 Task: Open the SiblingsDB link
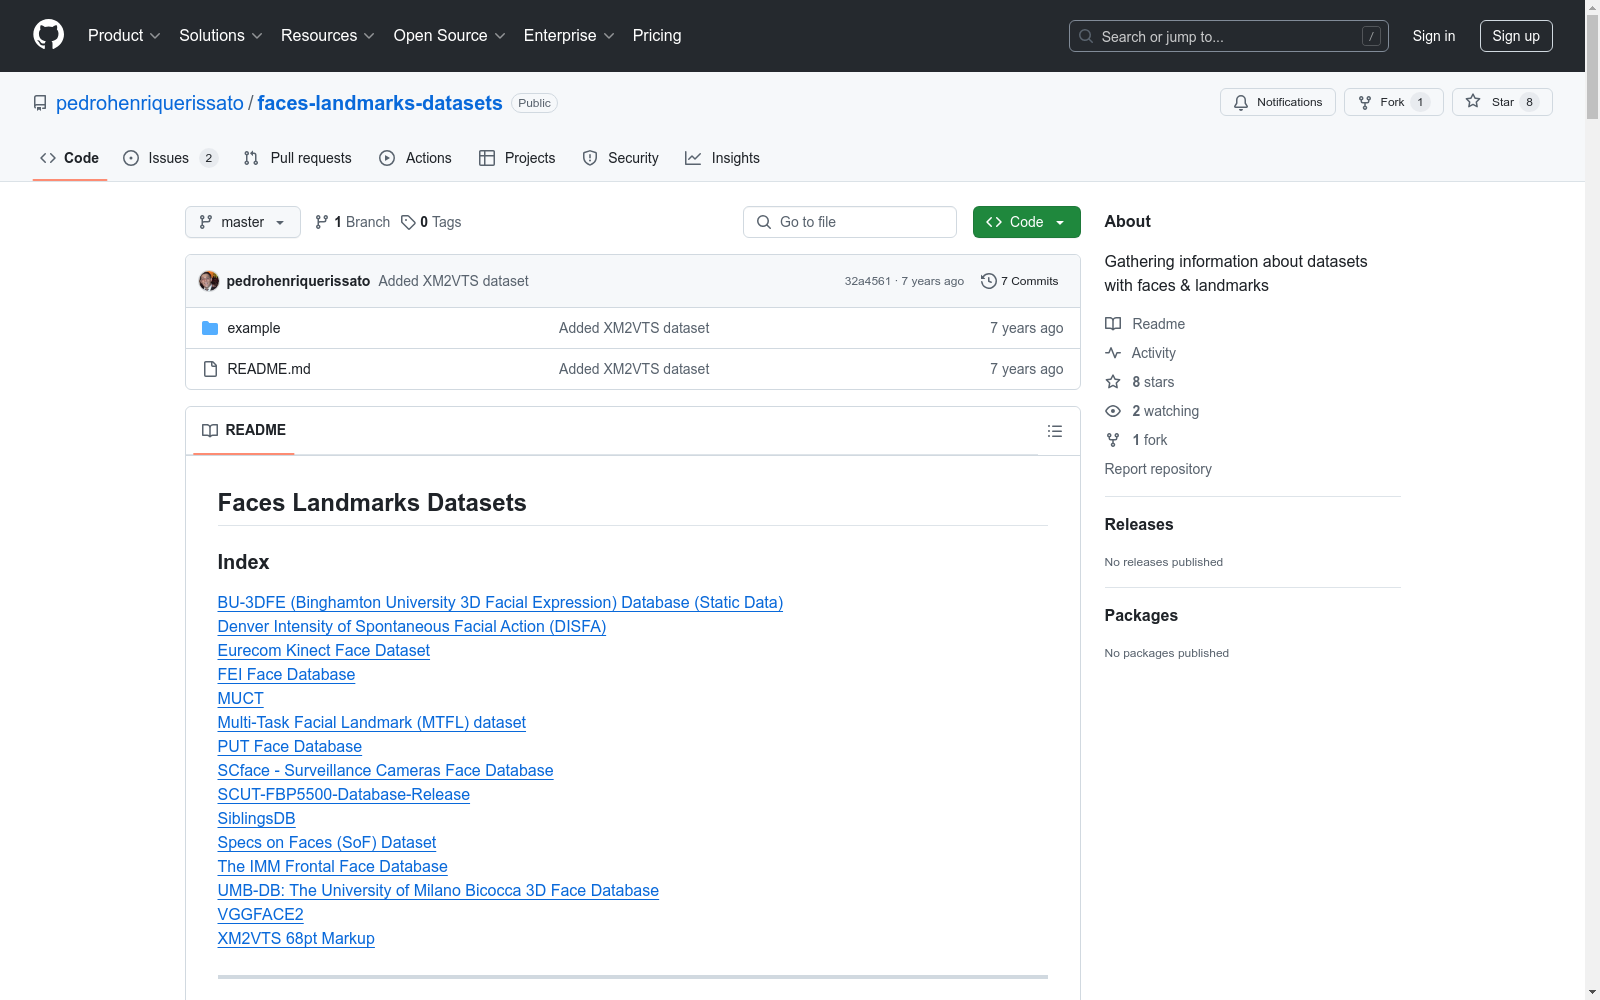pos(257,818)
